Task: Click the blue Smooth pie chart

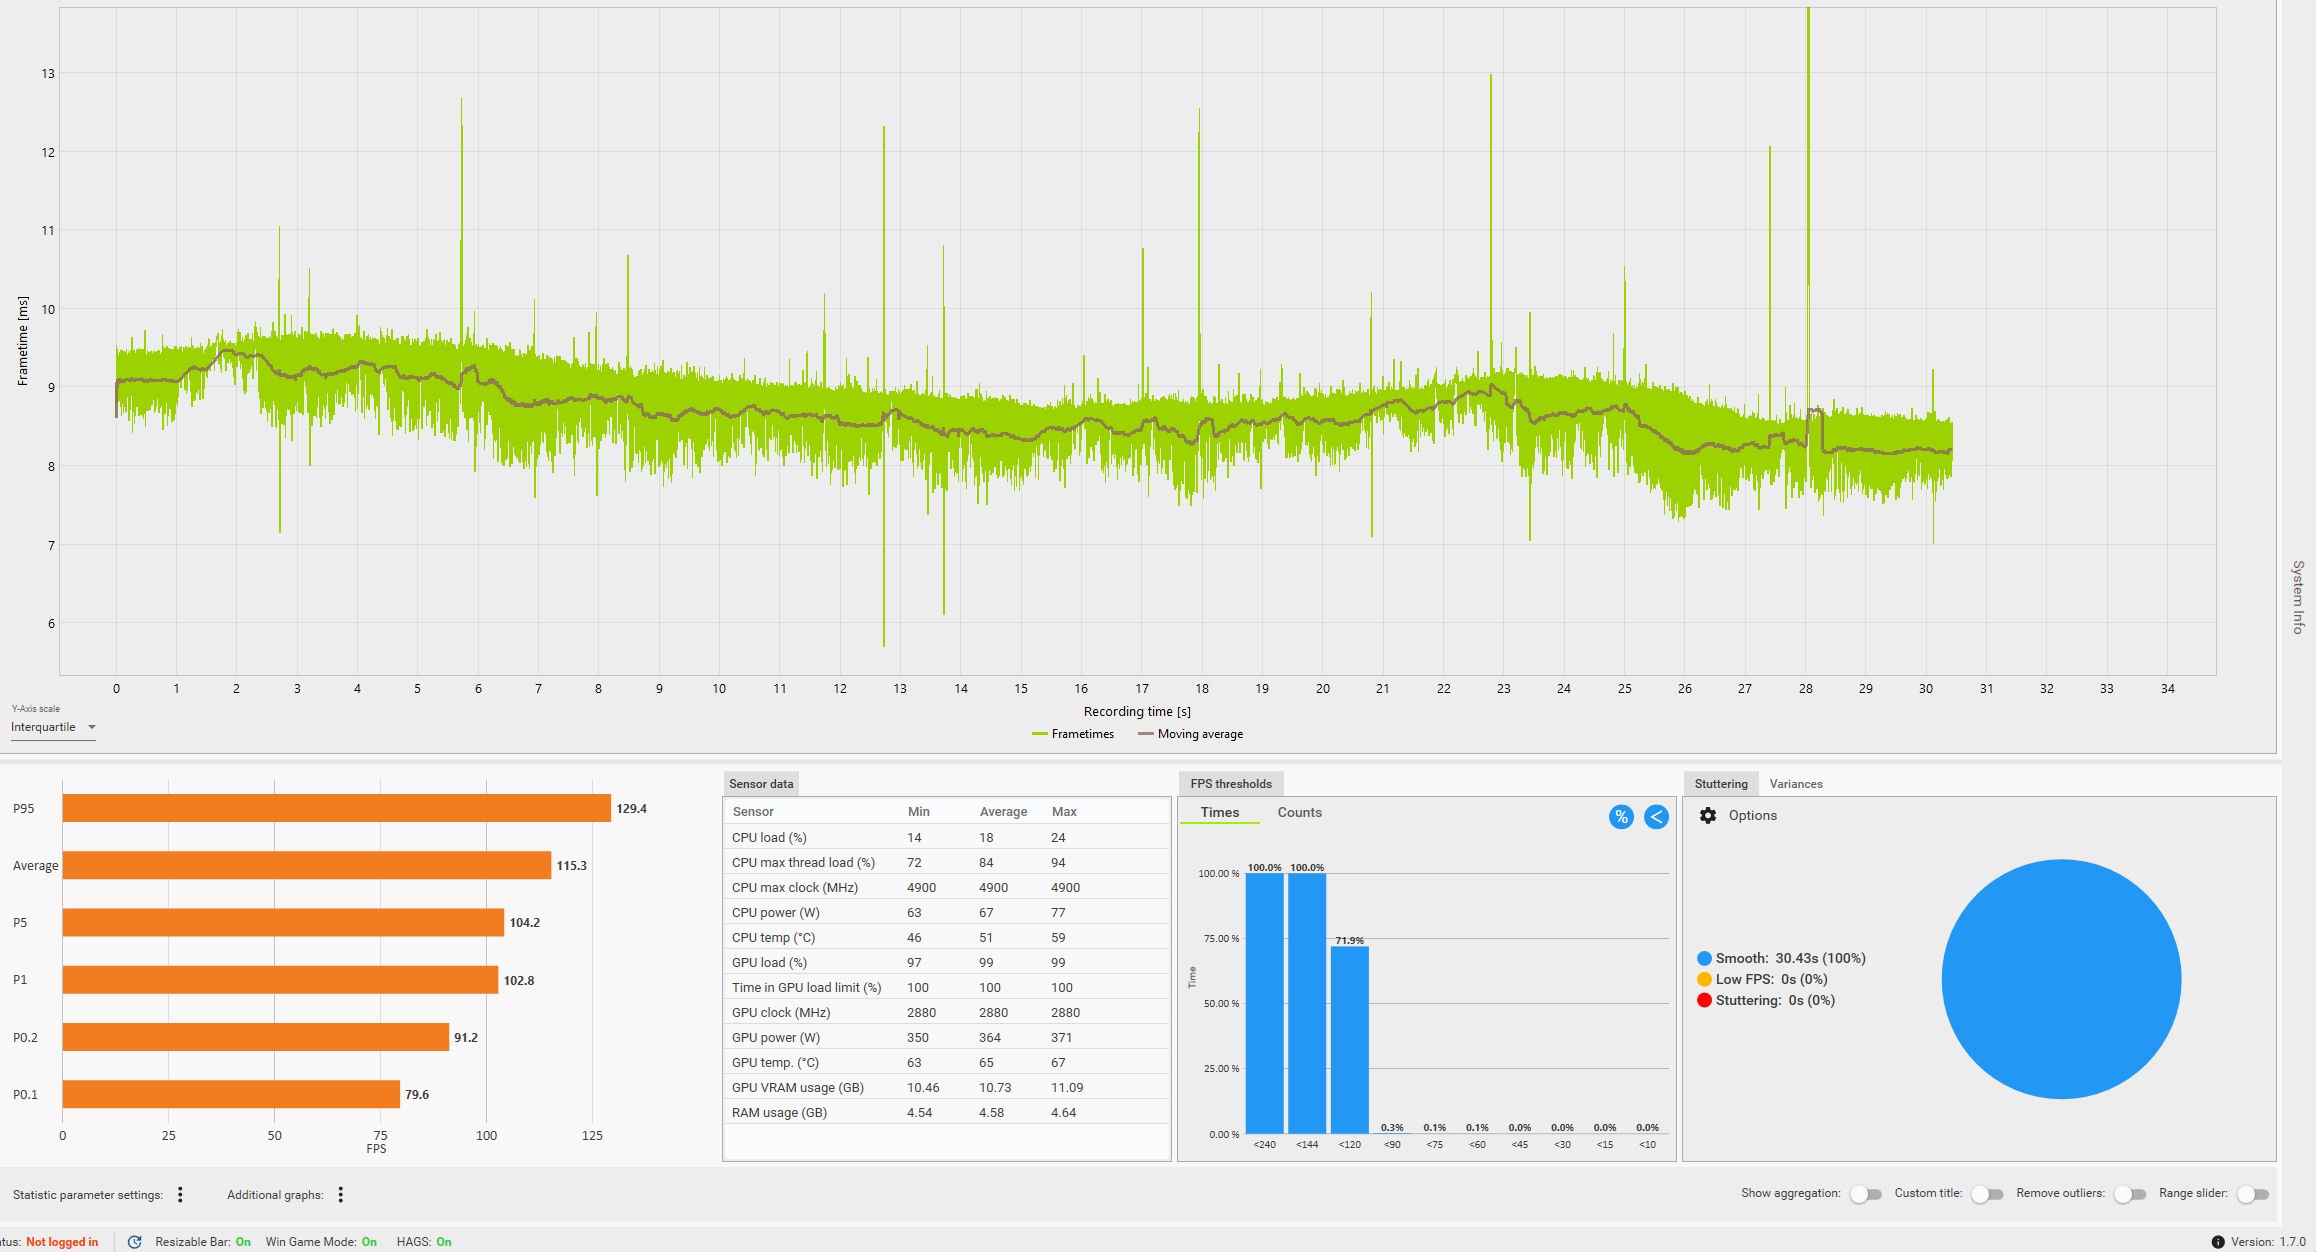Action: coord(2060,979)
